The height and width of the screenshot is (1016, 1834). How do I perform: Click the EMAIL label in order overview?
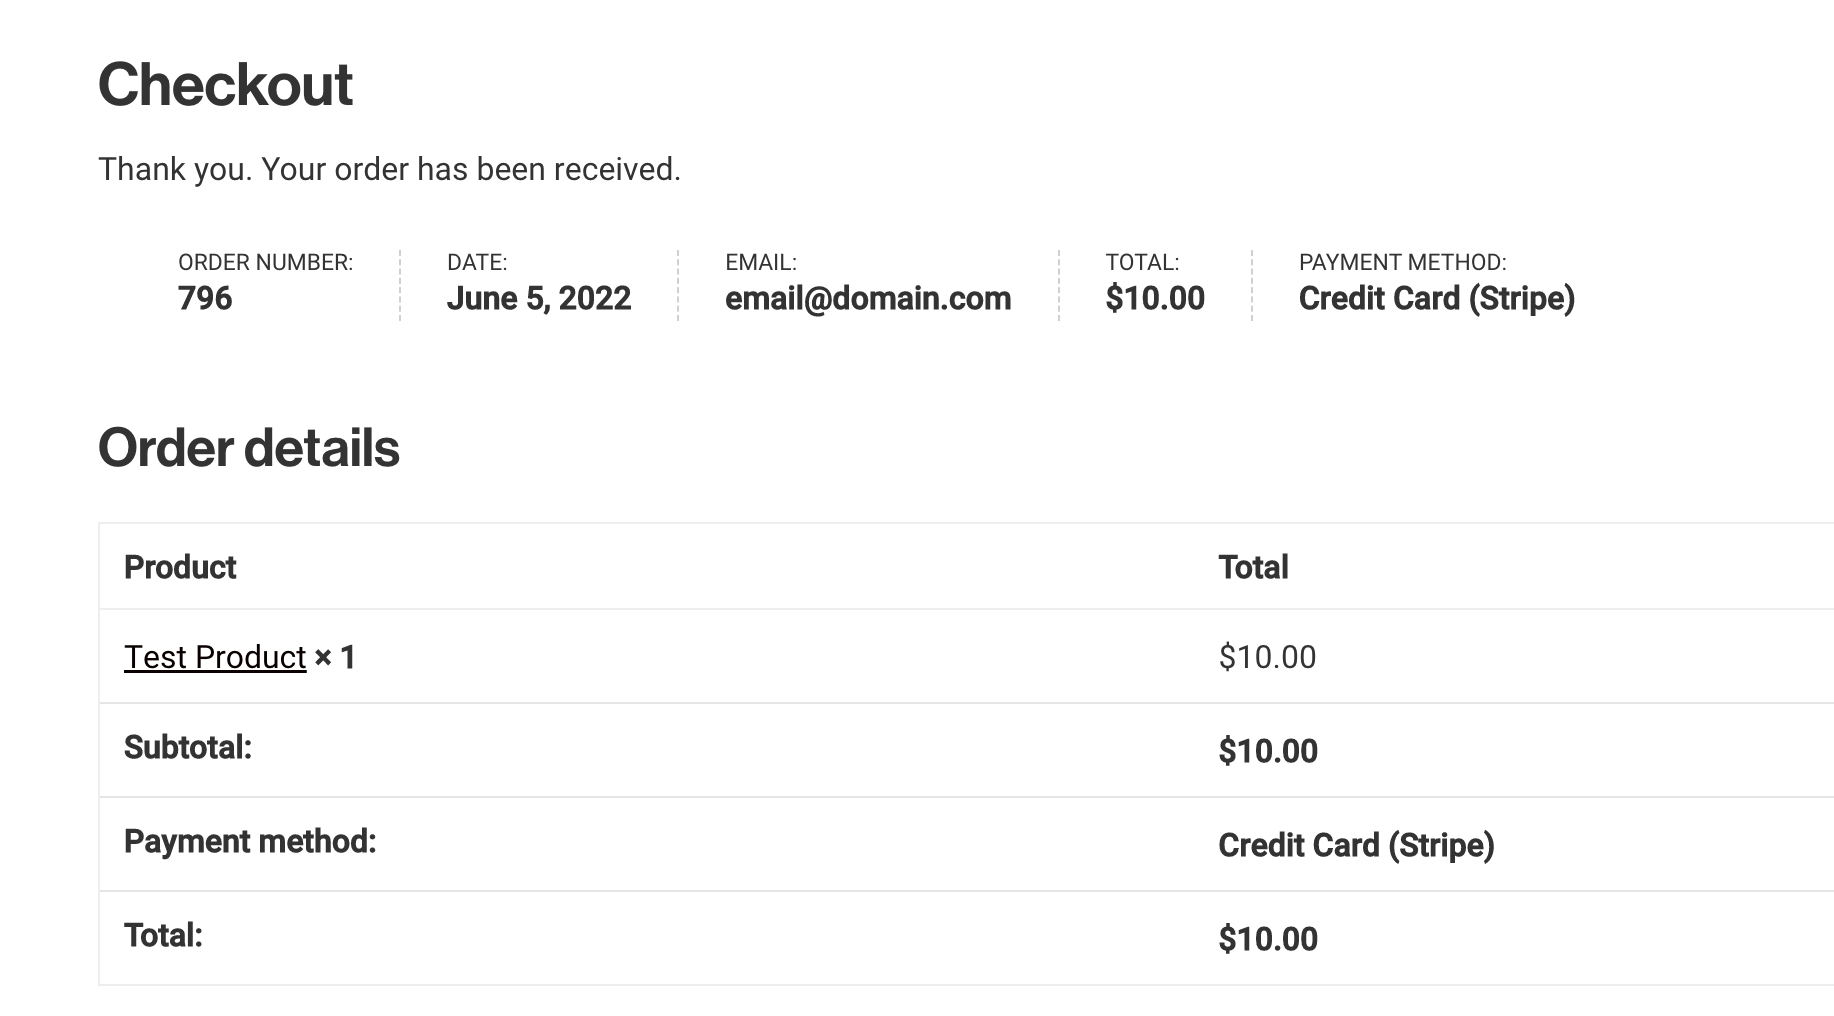(x=760, y=262)
